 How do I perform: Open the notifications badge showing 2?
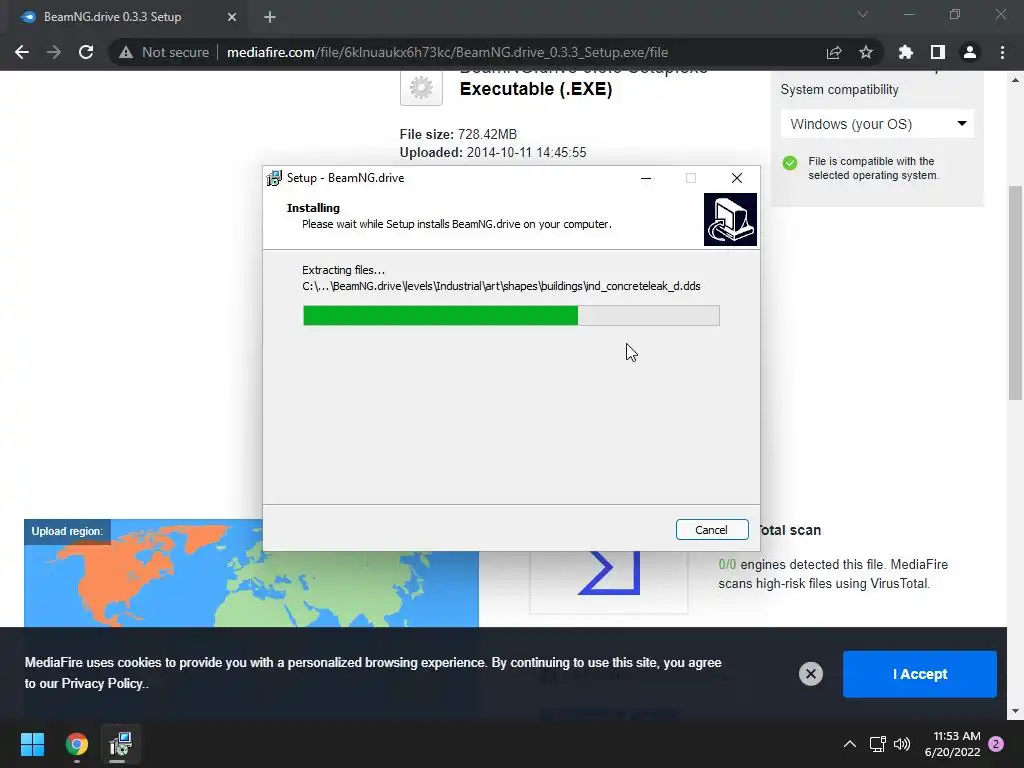pos(996,744)
